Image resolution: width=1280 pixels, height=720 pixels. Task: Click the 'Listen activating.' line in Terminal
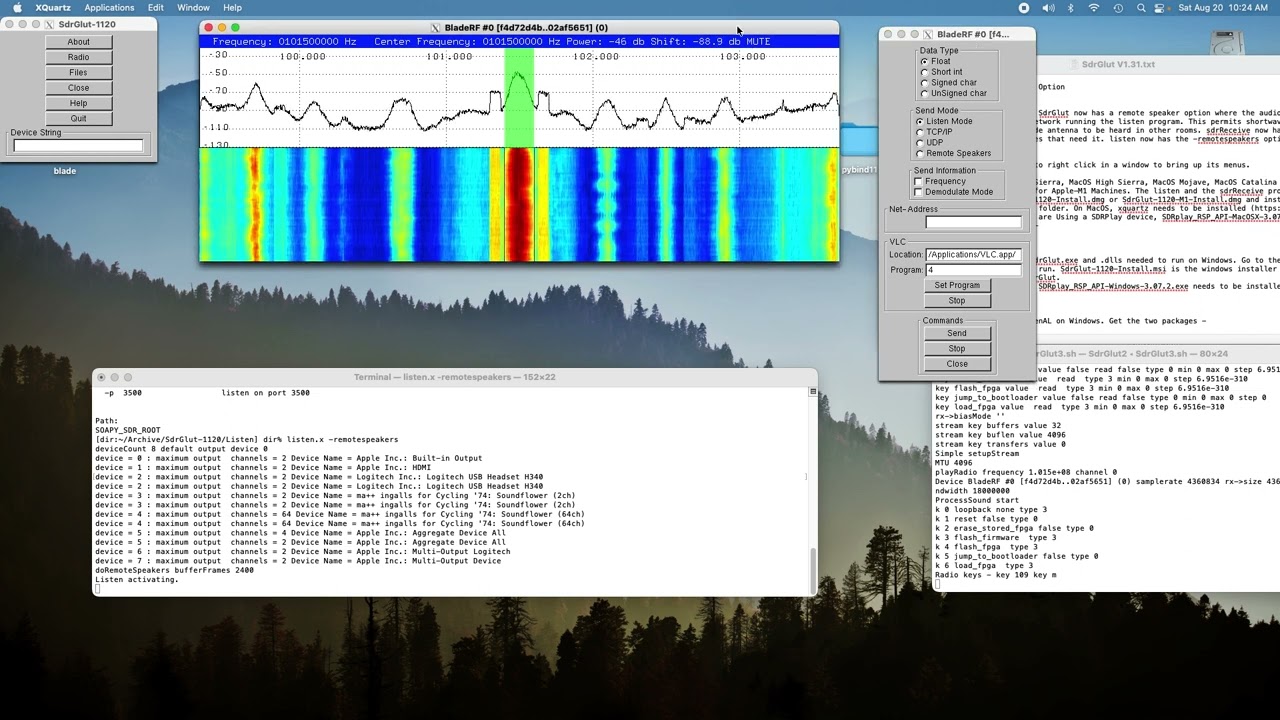137,580
